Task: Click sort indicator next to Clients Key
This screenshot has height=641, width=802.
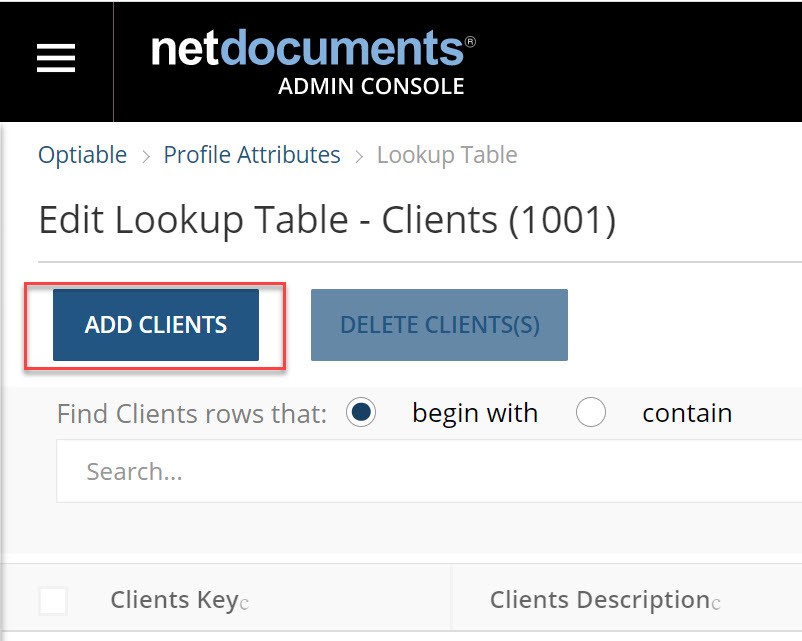Action: [x=244, y=605]
